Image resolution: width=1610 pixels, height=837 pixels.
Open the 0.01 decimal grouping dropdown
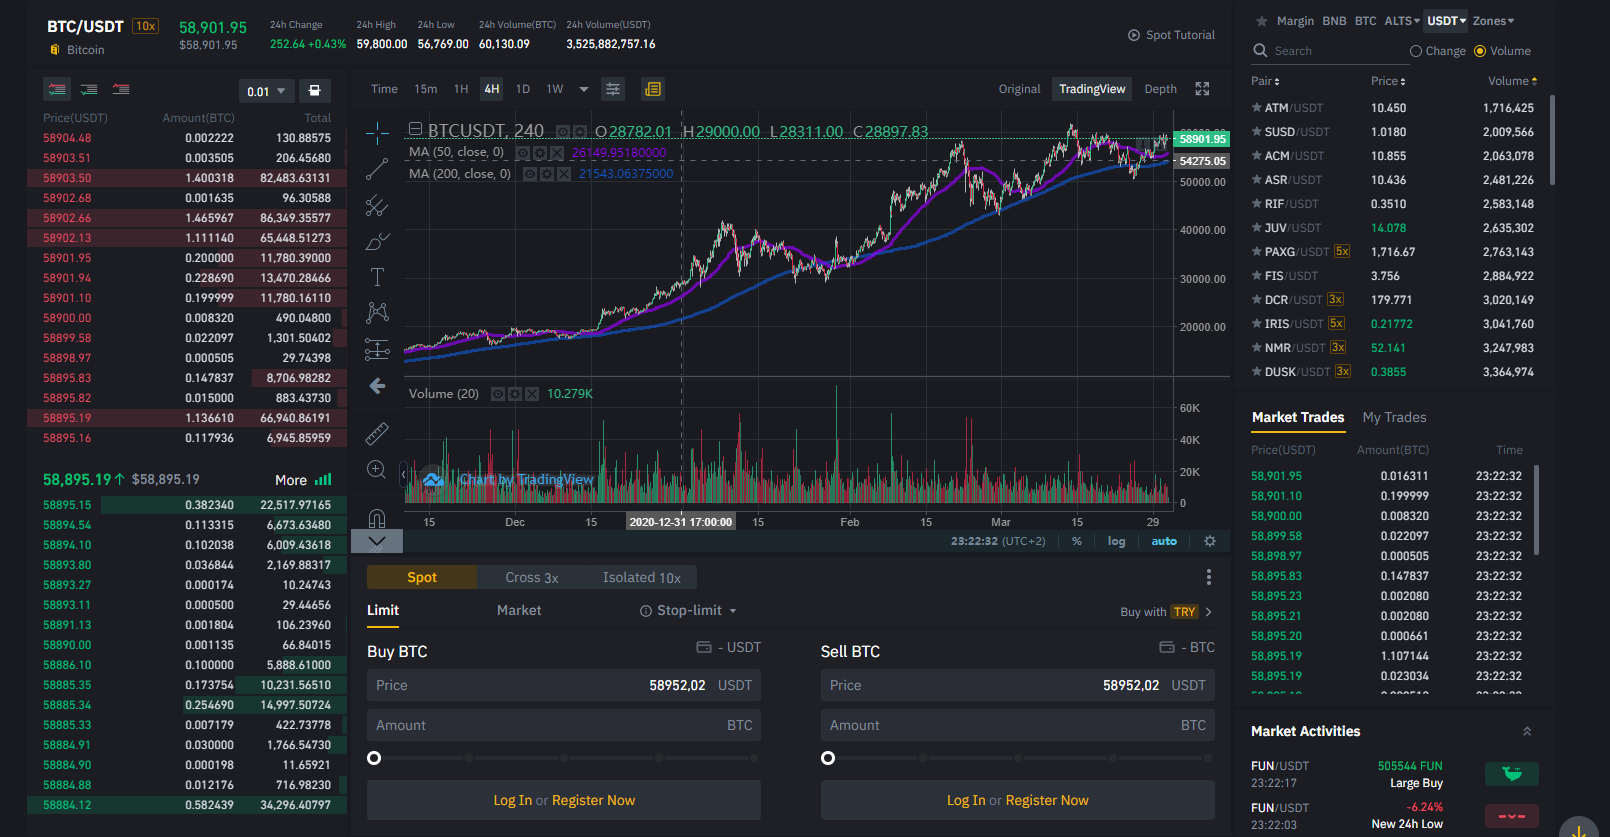(267, 91)
